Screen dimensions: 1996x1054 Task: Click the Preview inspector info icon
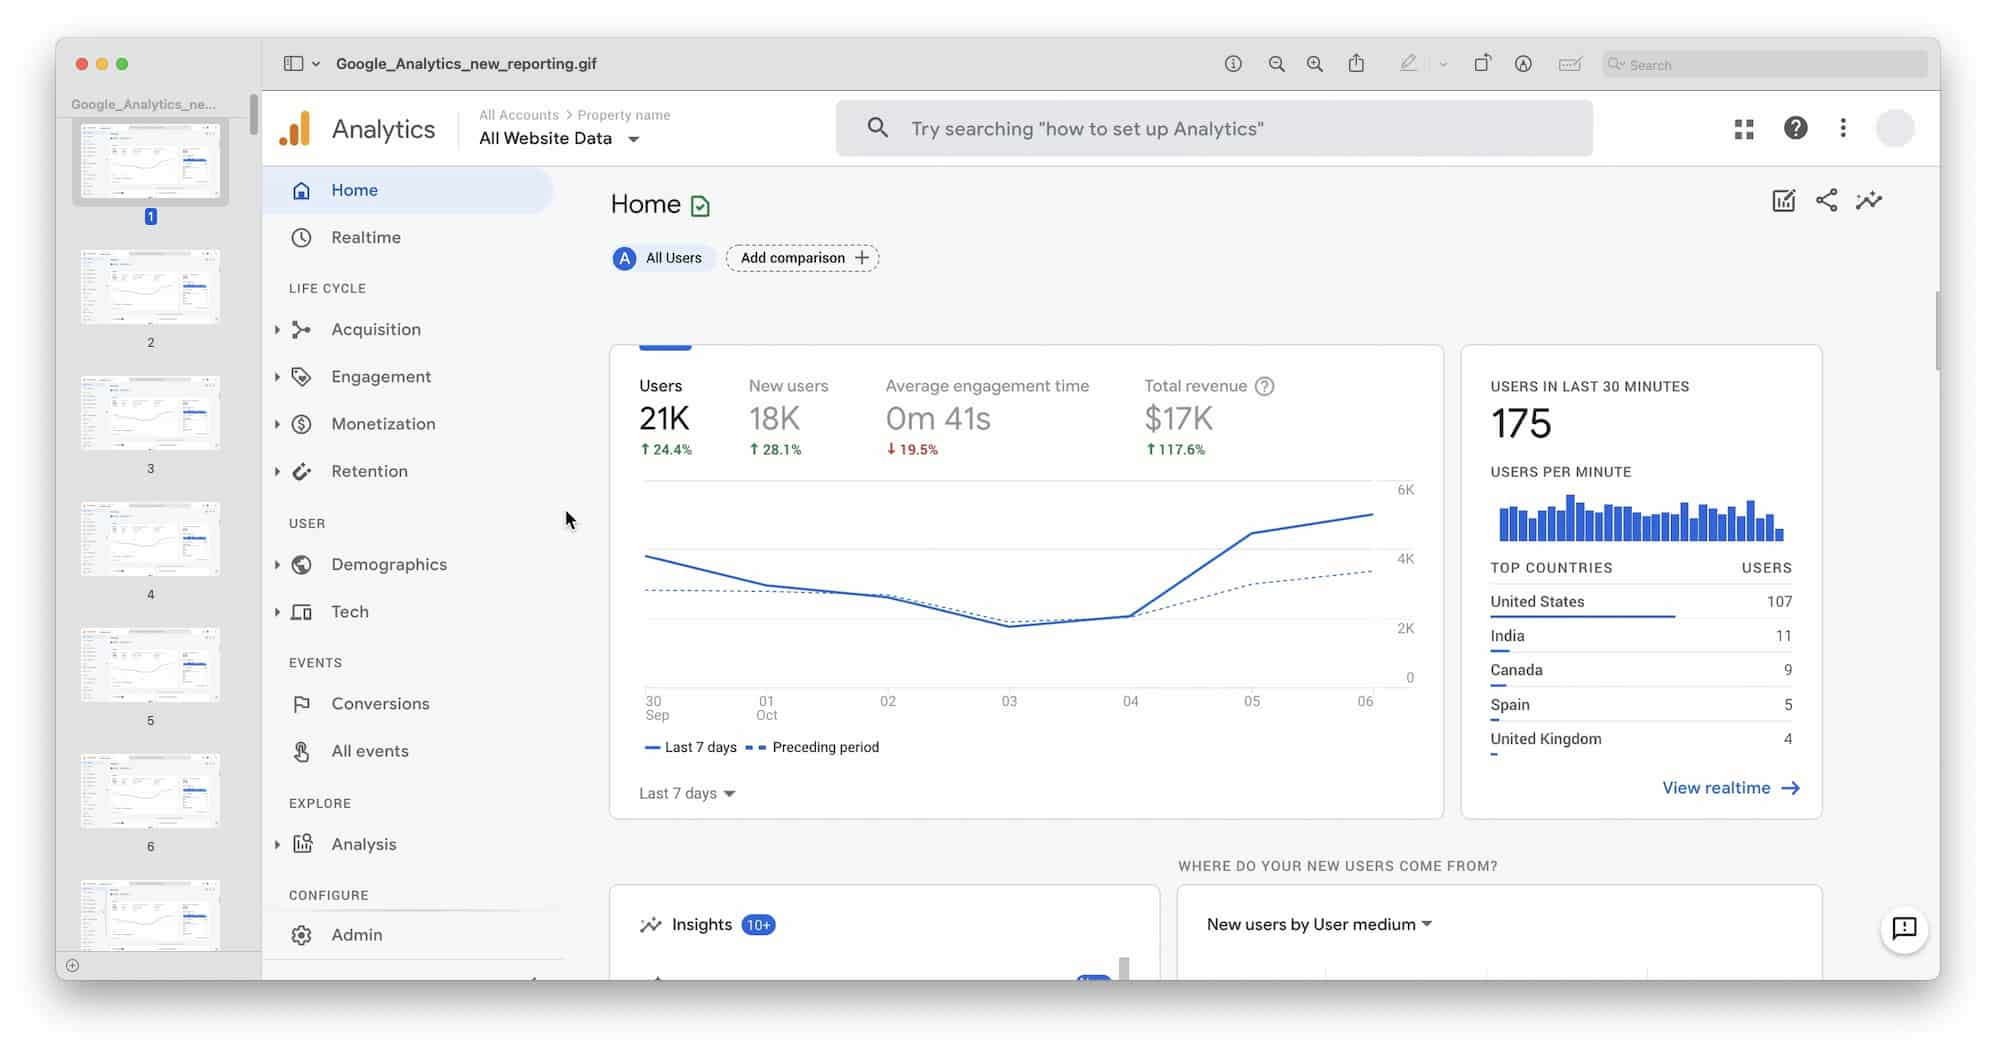point(1233,63)
